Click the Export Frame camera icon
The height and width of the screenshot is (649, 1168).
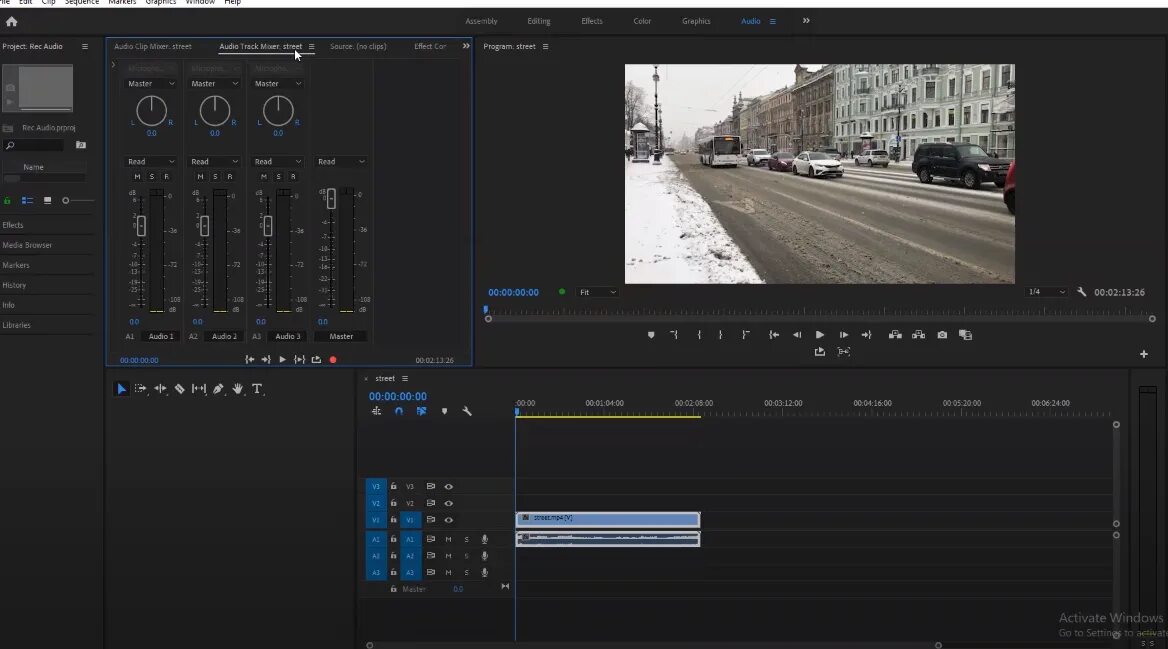(x=941, y=335)
